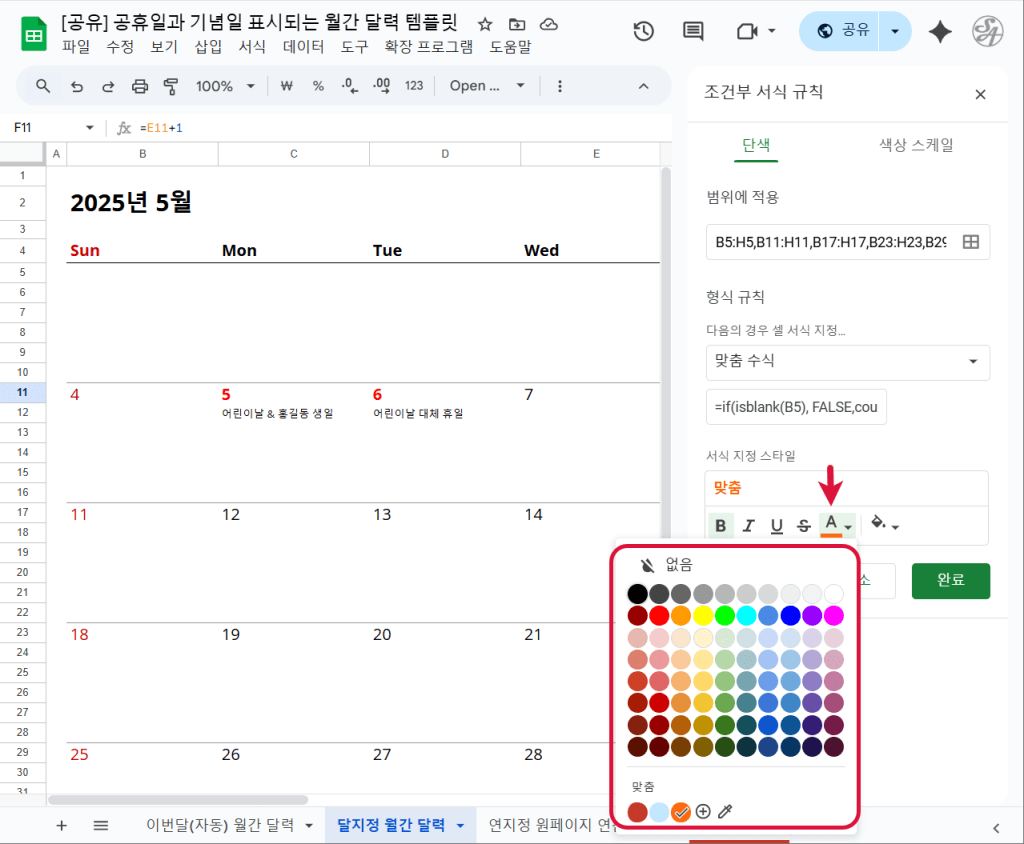Click the print icon in toolbar

[140, 86]
